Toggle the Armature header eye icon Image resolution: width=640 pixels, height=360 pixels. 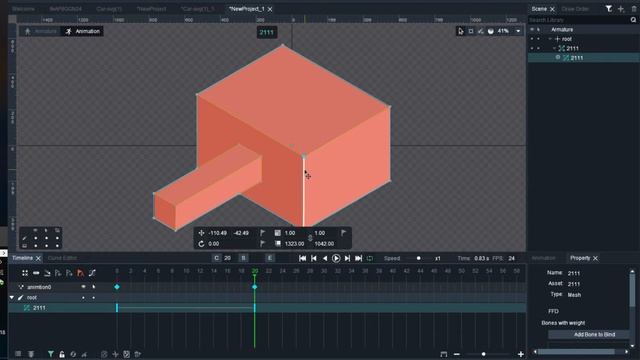click(x=532, y=29)
